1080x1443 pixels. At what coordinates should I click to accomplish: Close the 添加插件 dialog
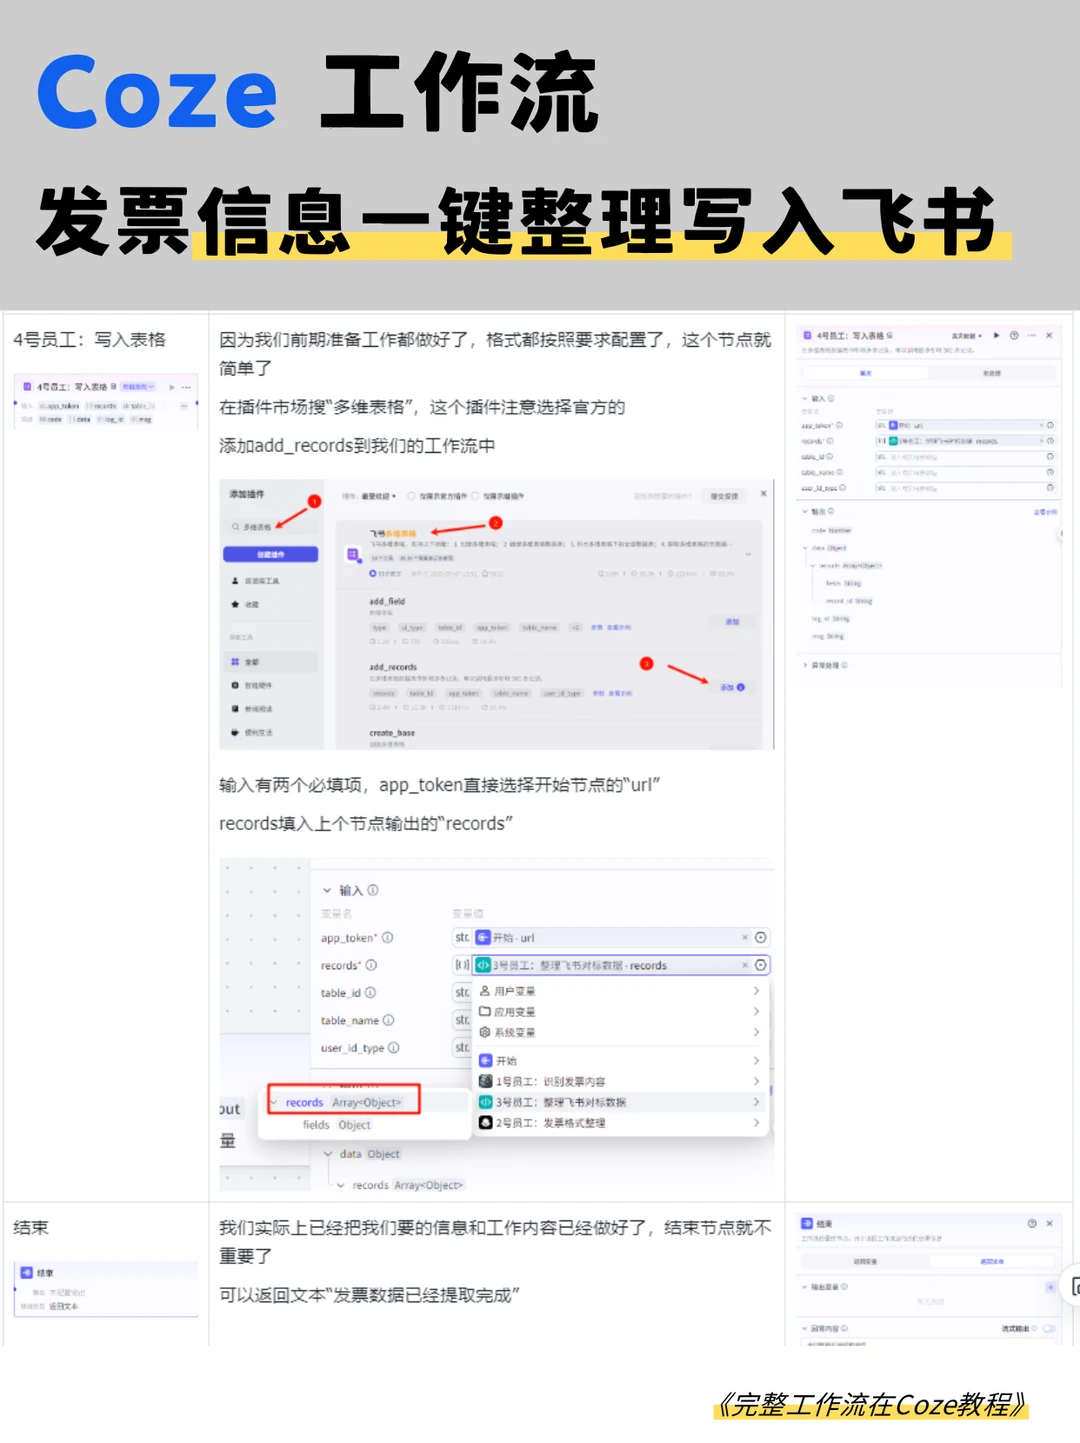pyautogui.click(x=763, y=494)
